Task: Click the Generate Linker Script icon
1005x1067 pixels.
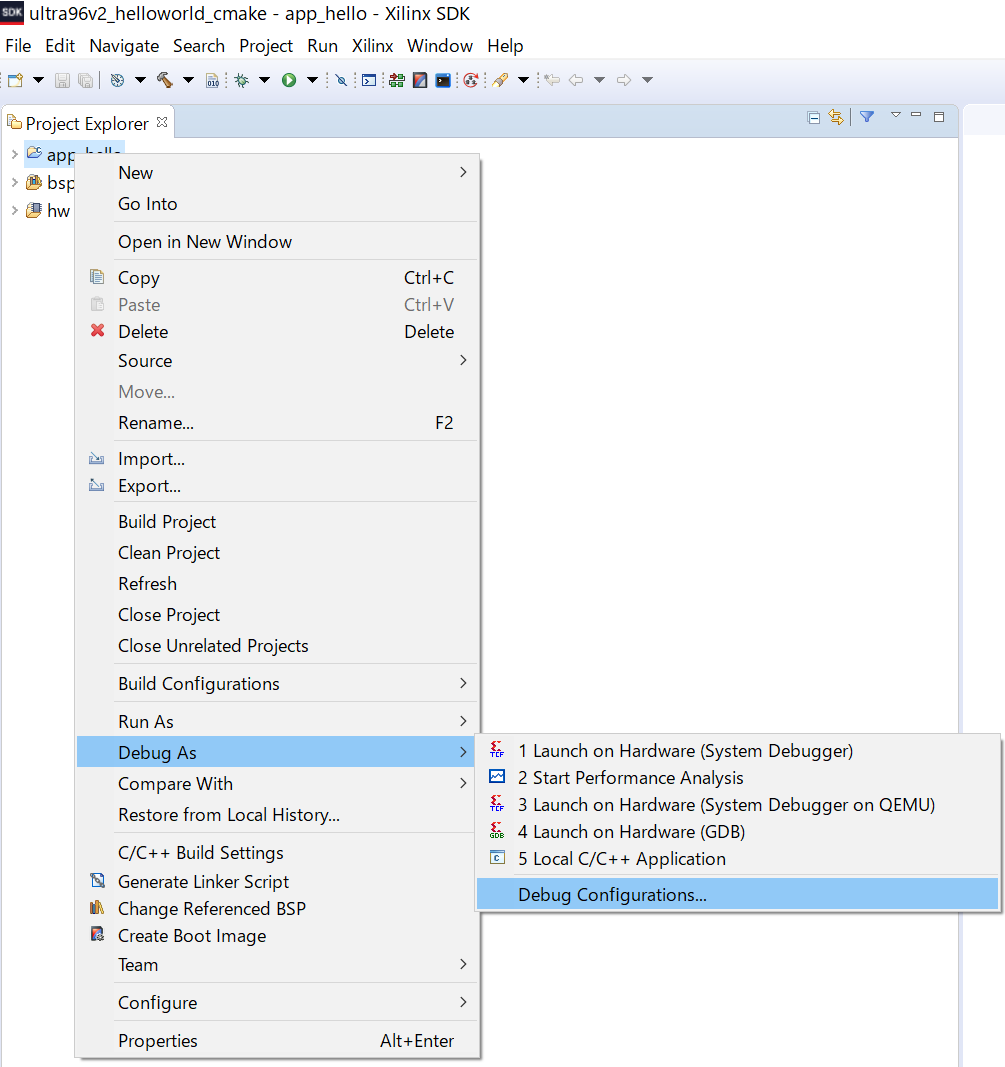Action: (x=98, y=881)
